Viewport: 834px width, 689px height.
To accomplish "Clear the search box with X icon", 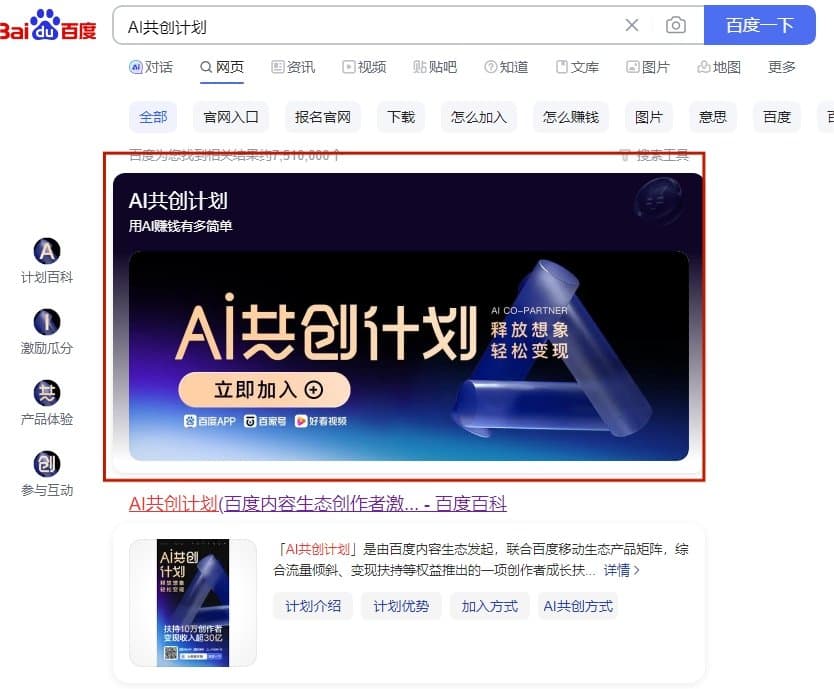I will pos(632,25).
